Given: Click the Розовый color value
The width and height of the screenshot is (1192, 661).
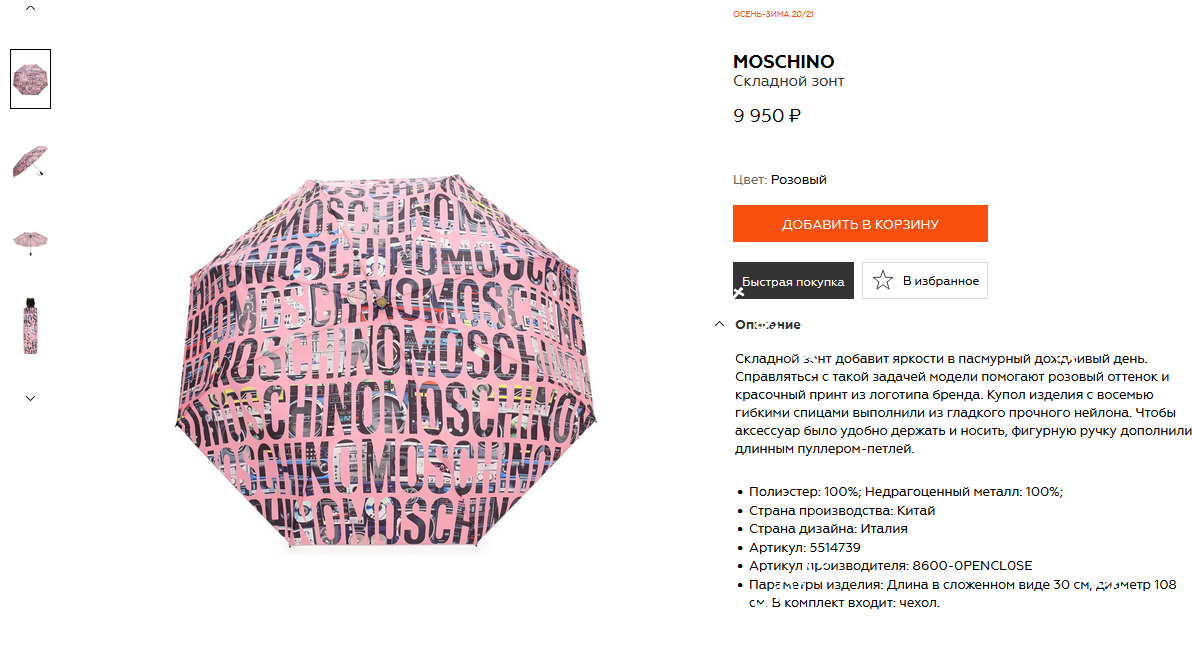Looking at the screenshot, I should [x=798, y=179].
